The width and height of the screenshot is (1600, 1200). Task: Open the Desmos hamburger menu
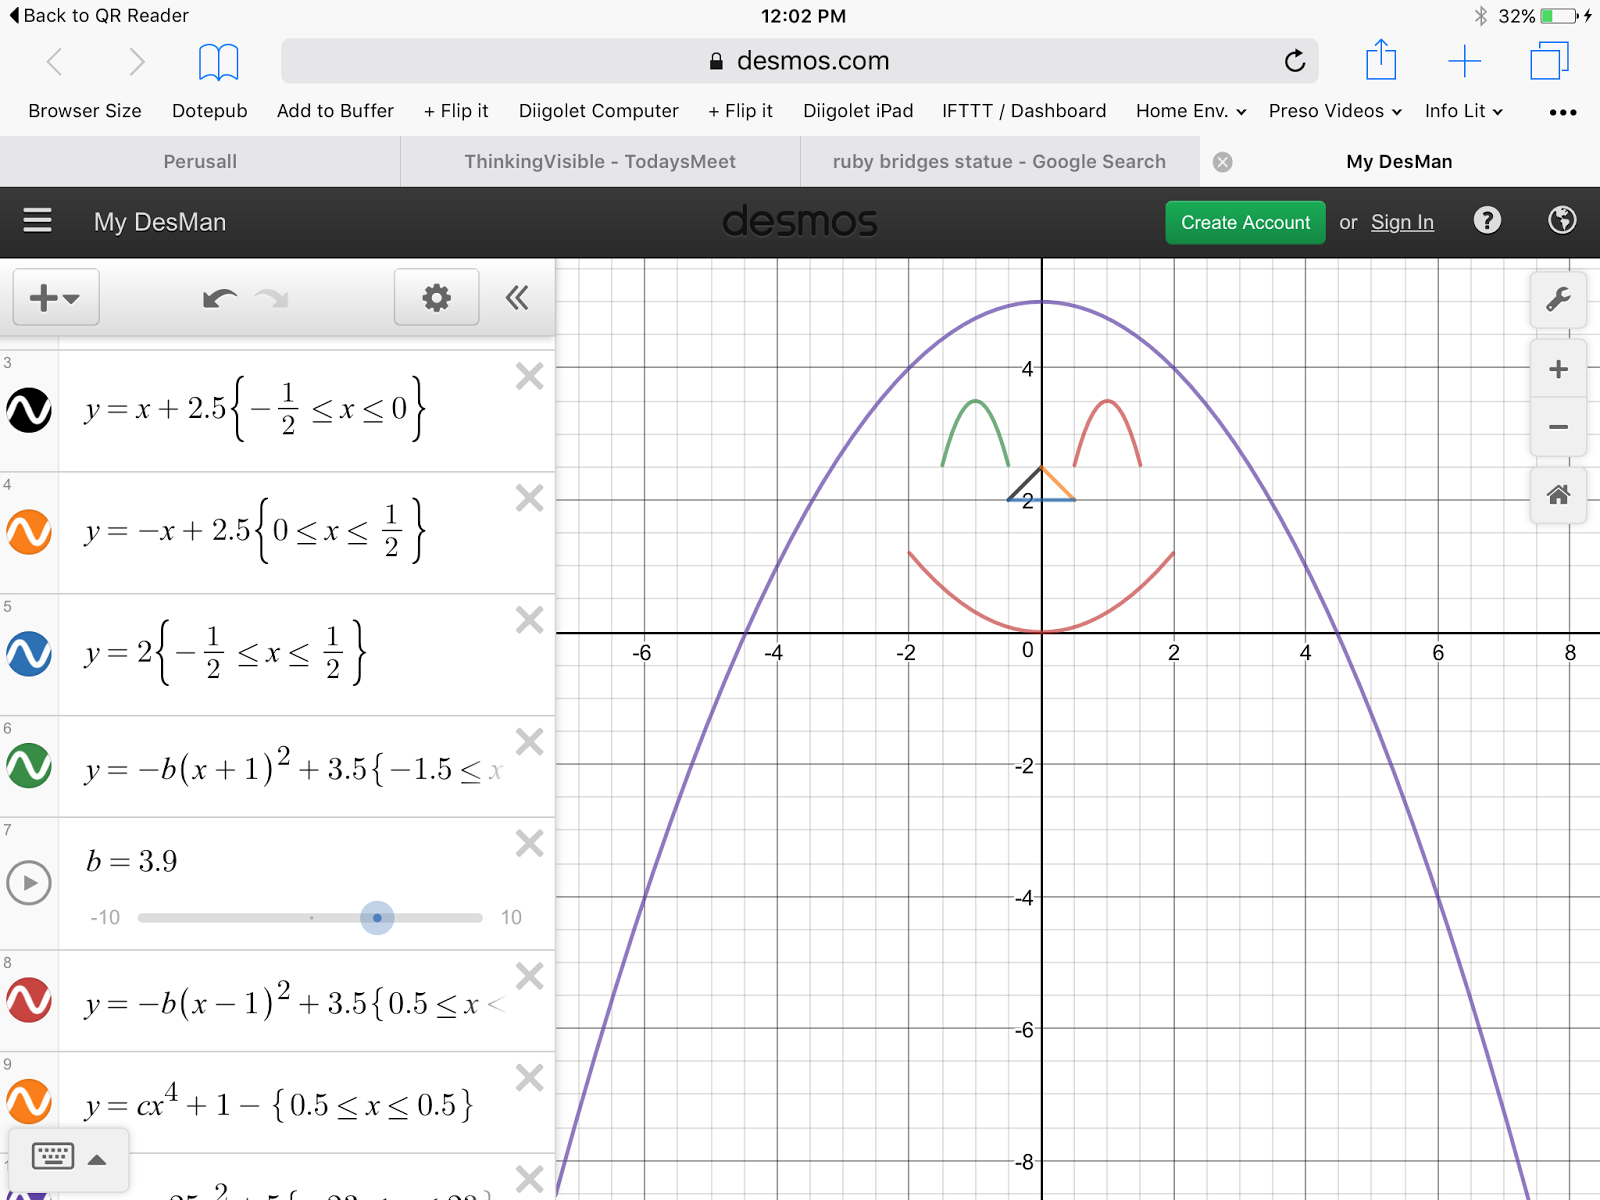[x=37, y=220]
